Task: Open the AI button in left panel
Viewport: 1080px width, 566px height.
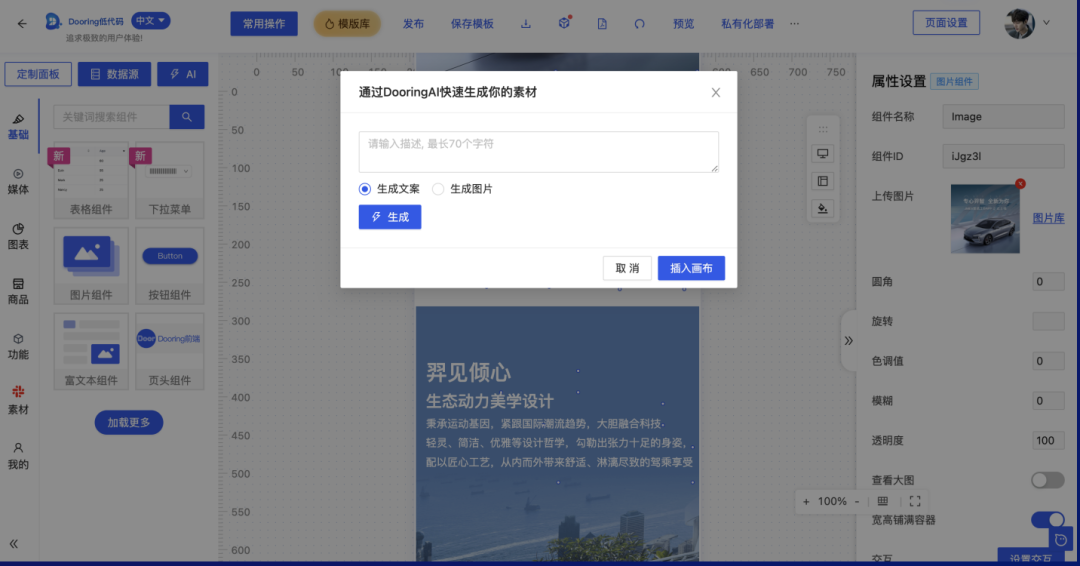Action: (183, 74)
